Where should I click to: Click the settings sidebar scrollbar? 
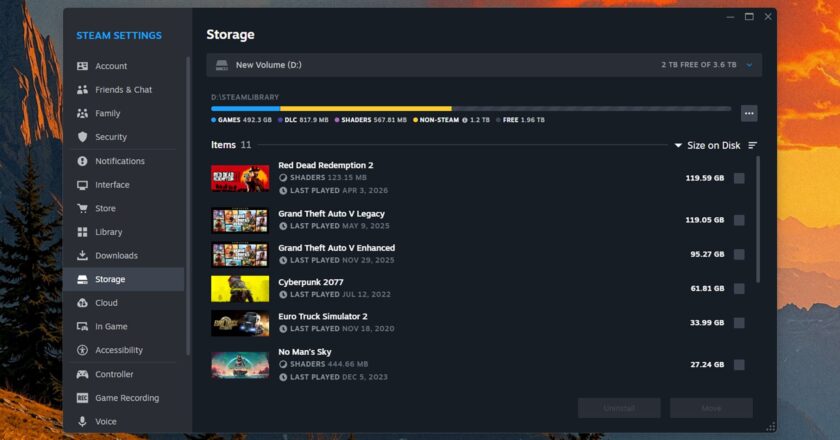pyautogui.click(x=188, y=206)
